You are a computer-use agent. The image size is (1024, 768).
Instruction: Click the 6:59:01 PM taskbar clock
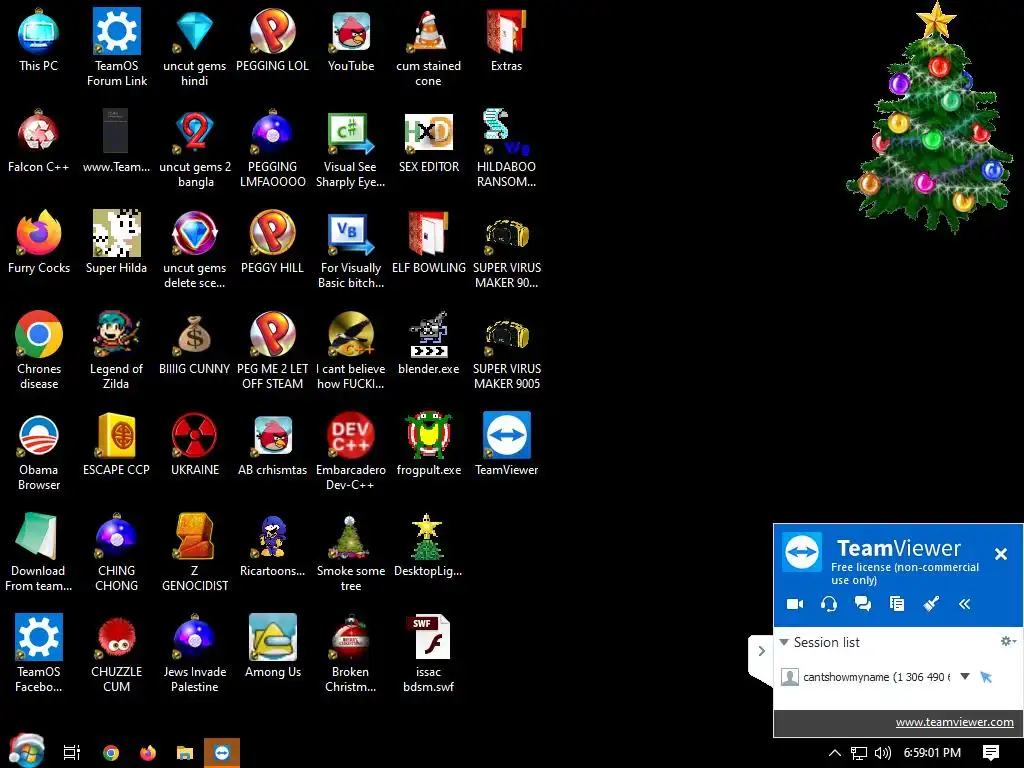click(932, 752)
